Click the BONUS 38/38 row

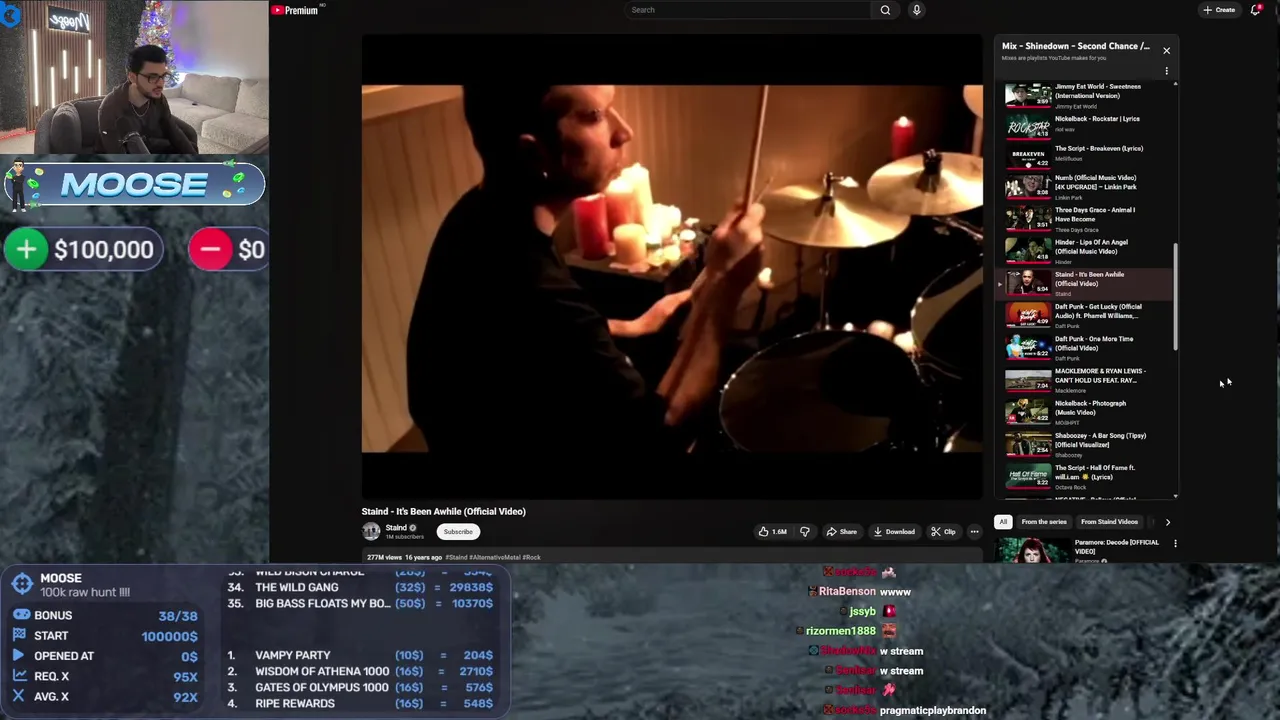[105, 616]
